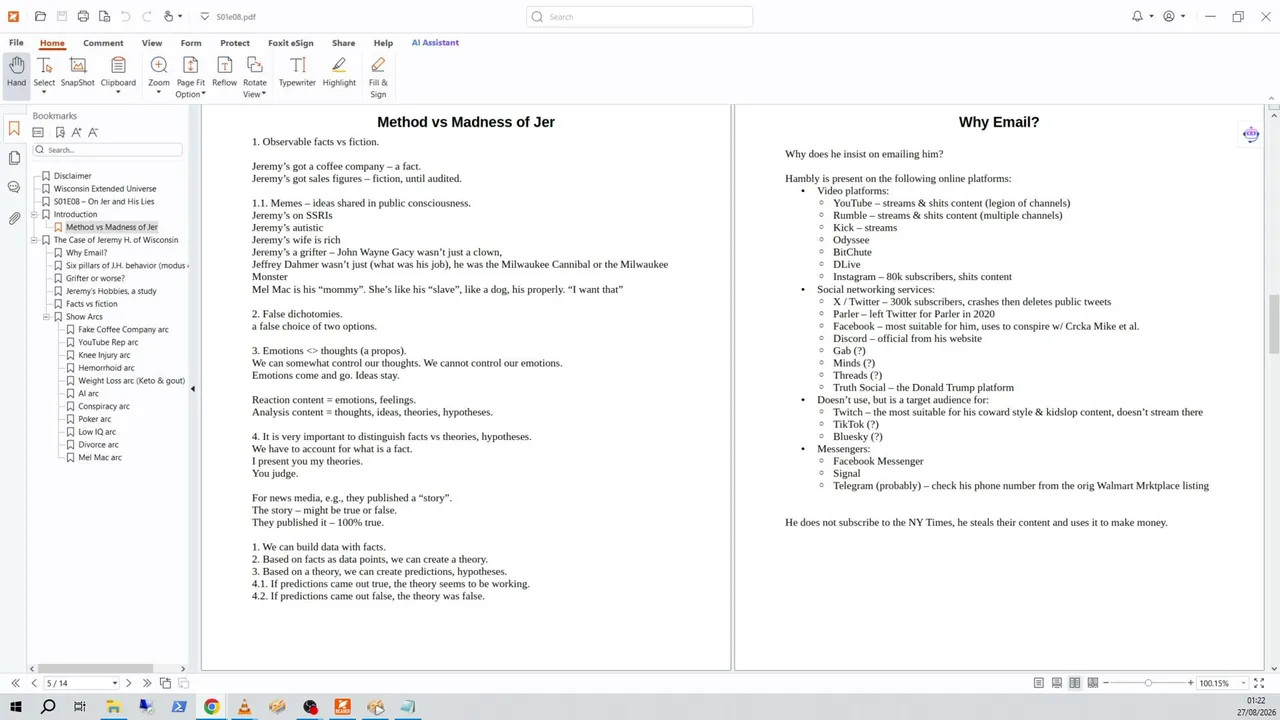Viewport: 1280px width, 720px height.
Task: Collapse the Show Arcs bookmark node
Action: pyautogui.click(x=46, y=317)
